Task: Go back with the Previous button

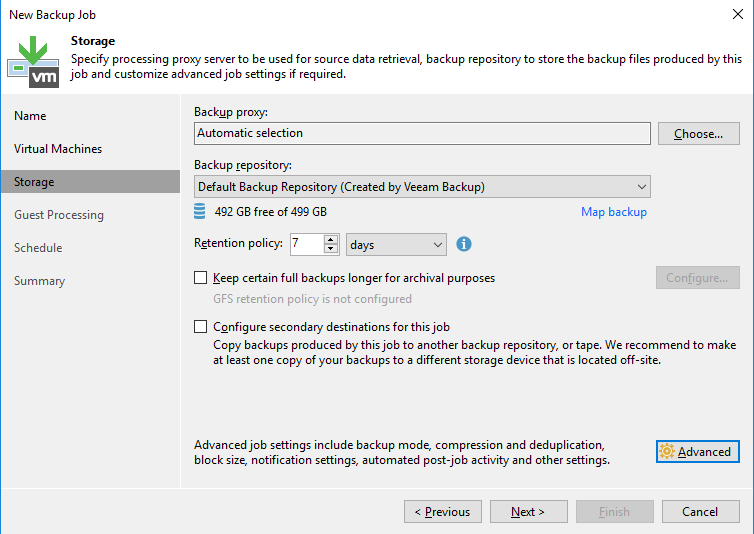Action: 442,511
